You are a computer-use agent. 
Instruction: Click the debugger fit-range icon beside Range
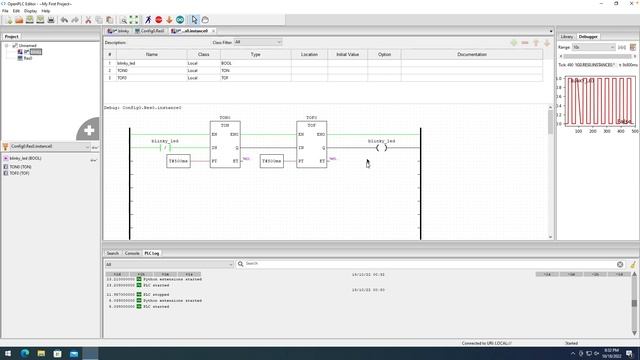(x=622, y=47)
